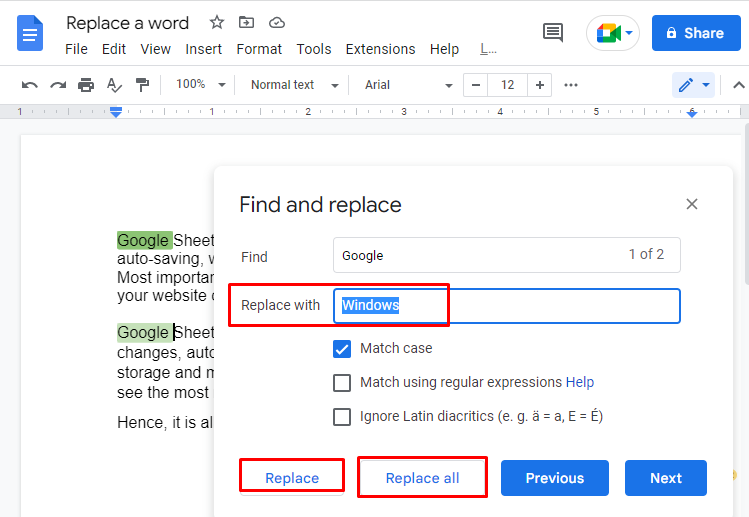The width and height of the screenshot is (749, 517).
Task: Open the regular expressions Help link
Action: (x=579, y=382)
